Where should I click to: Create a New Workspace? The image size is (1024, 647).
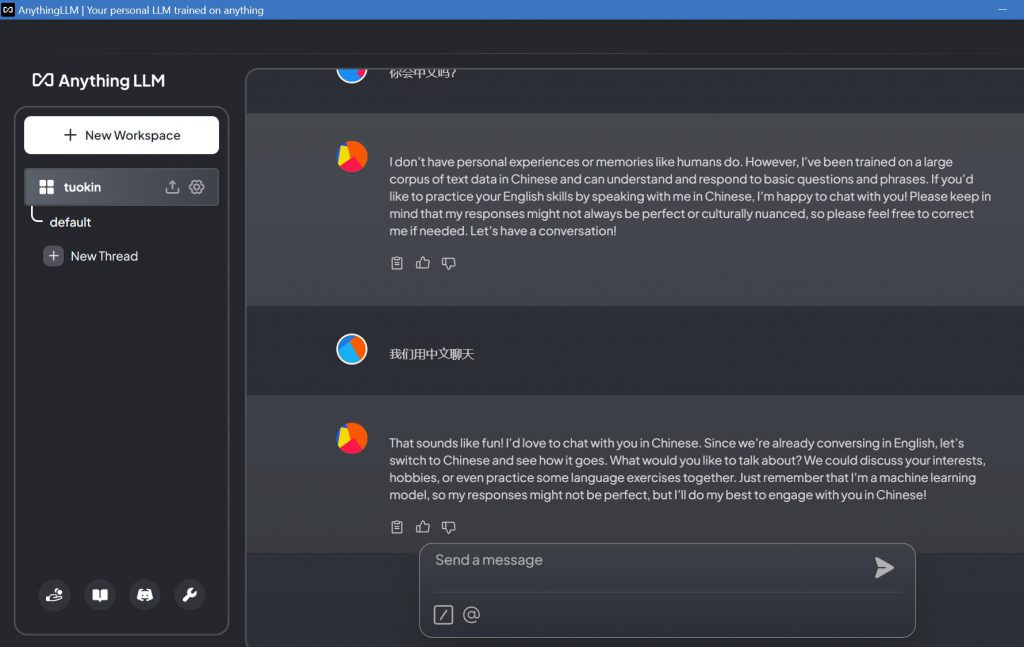click(121, 135)
